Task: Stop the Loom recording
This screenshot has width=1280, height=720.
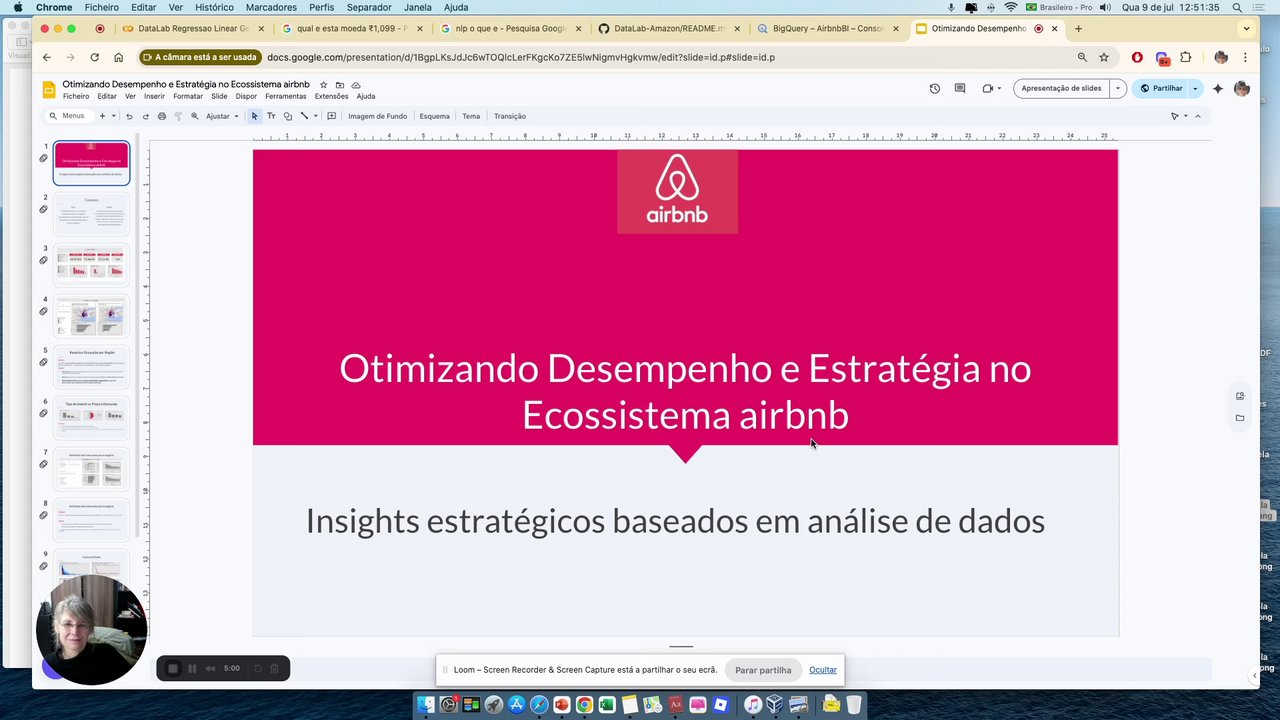Action: point(172,668)
